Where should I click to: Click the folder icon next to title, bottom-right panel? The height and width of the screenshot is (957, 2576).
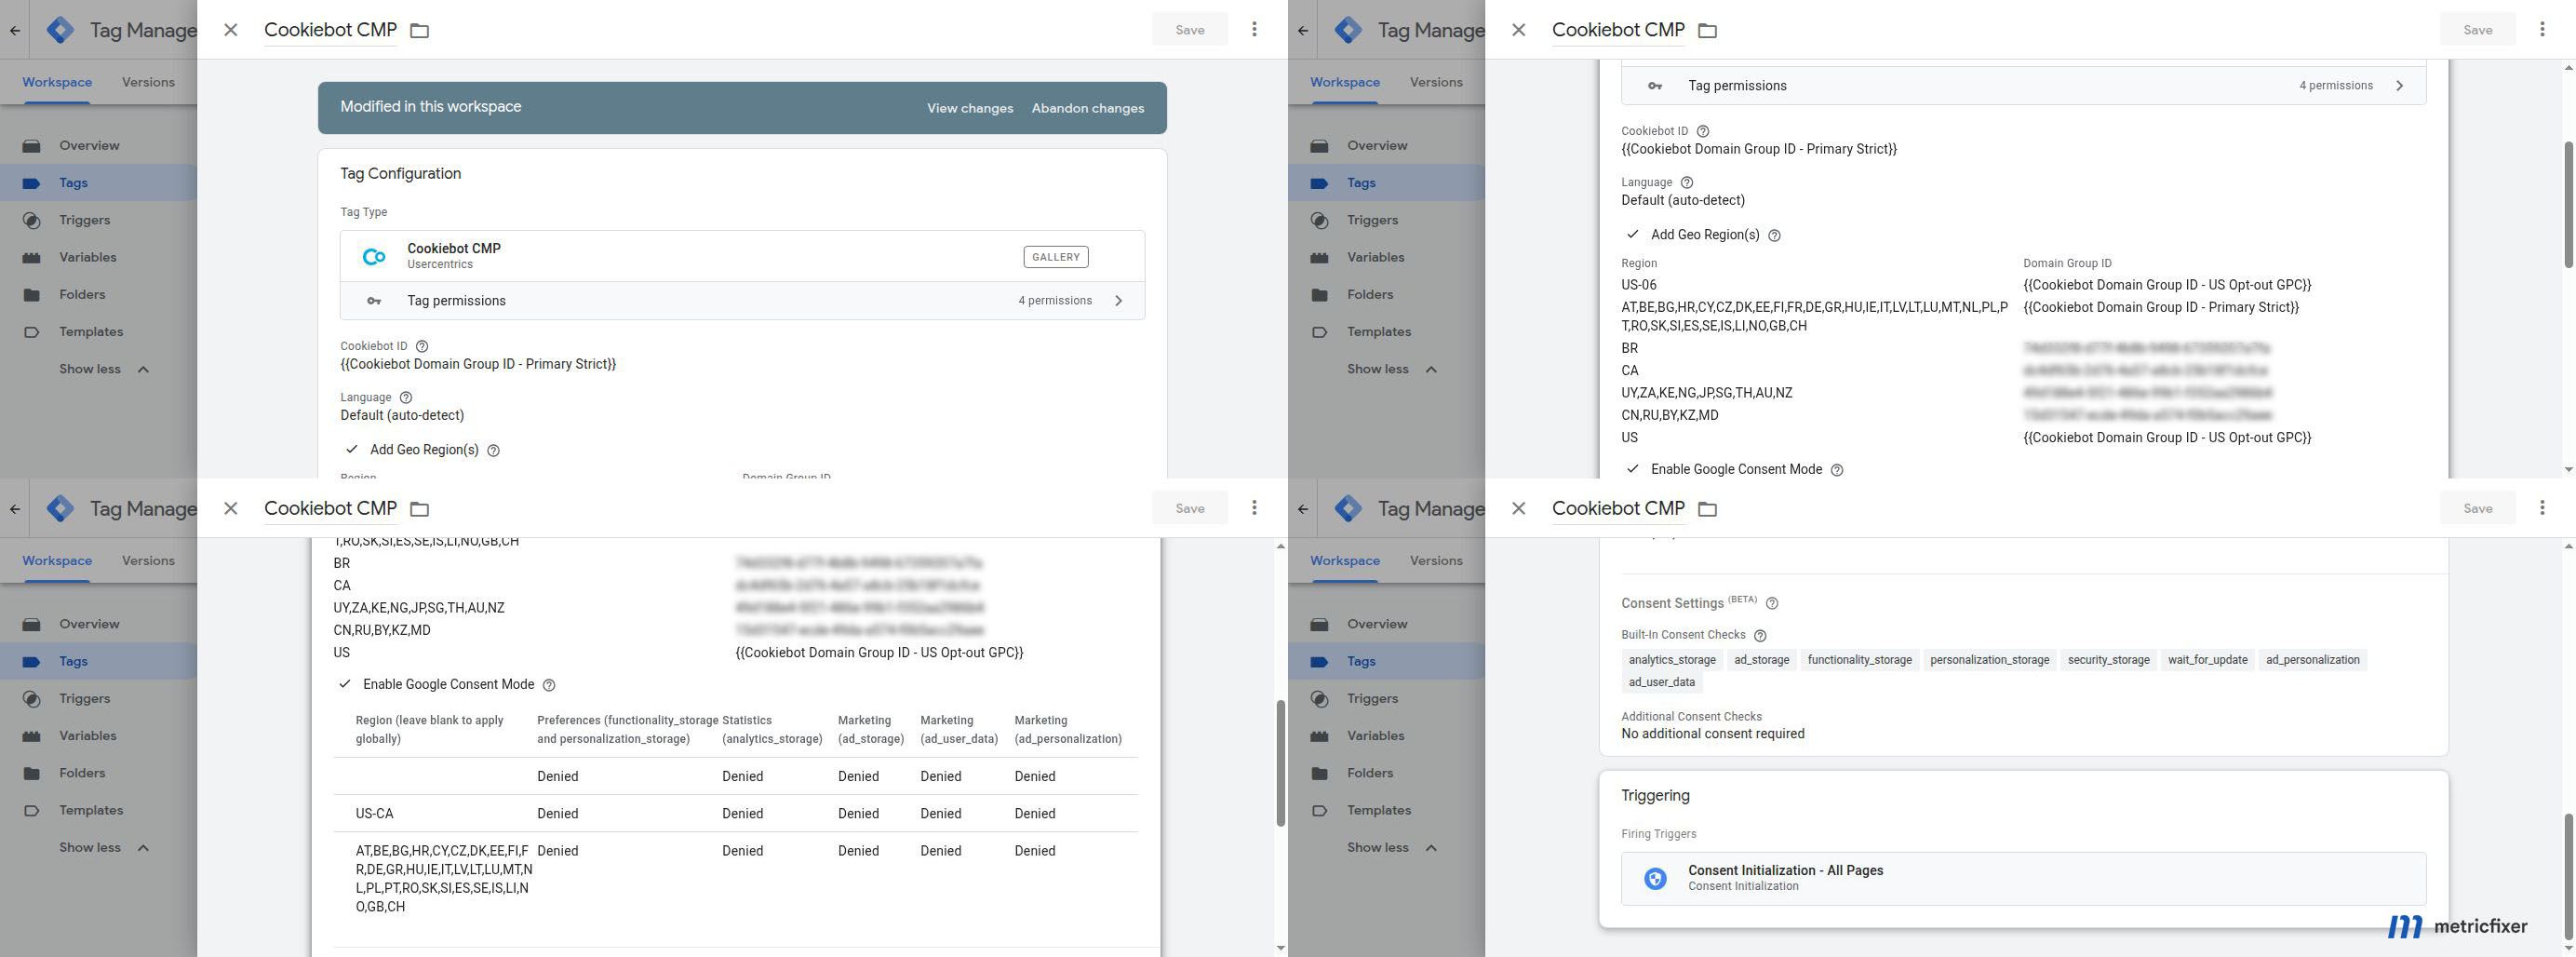(x=1708, y=509)
